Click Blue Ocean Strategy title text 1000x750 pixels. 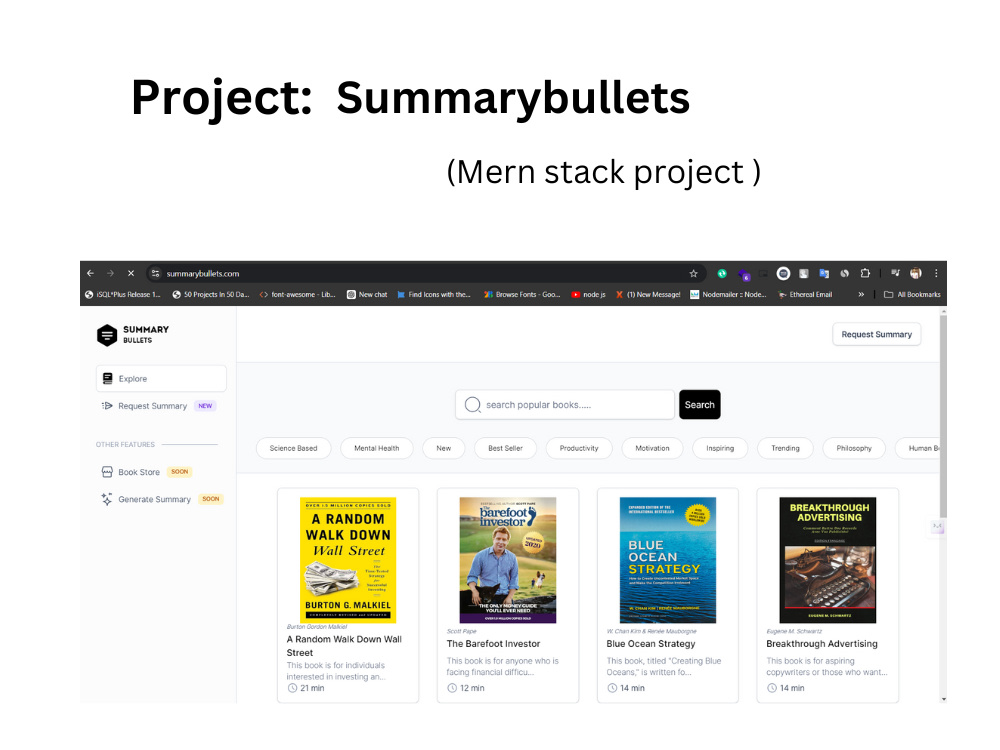(x=651, y=643)
